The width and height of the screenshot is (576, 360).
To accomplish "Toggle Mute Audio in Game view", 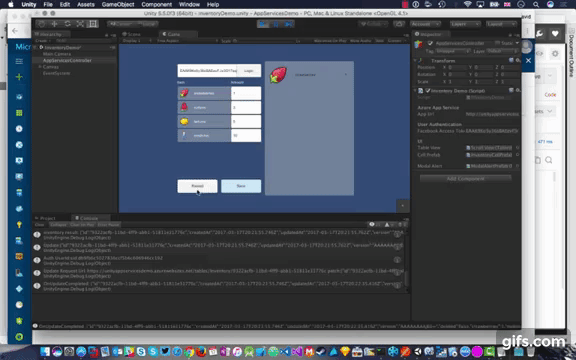I will pos(361,41).
